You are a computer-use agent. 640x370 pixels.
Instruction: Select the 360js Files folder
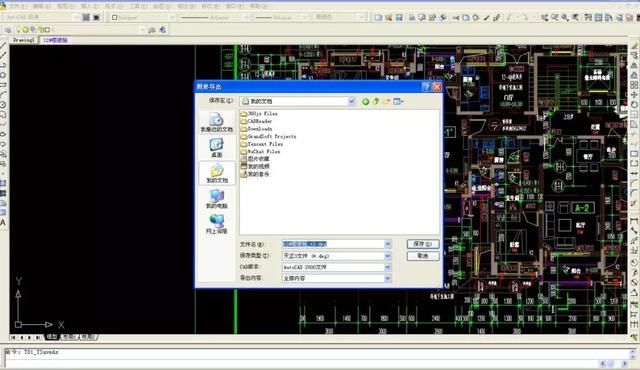[x=259, y=114]
